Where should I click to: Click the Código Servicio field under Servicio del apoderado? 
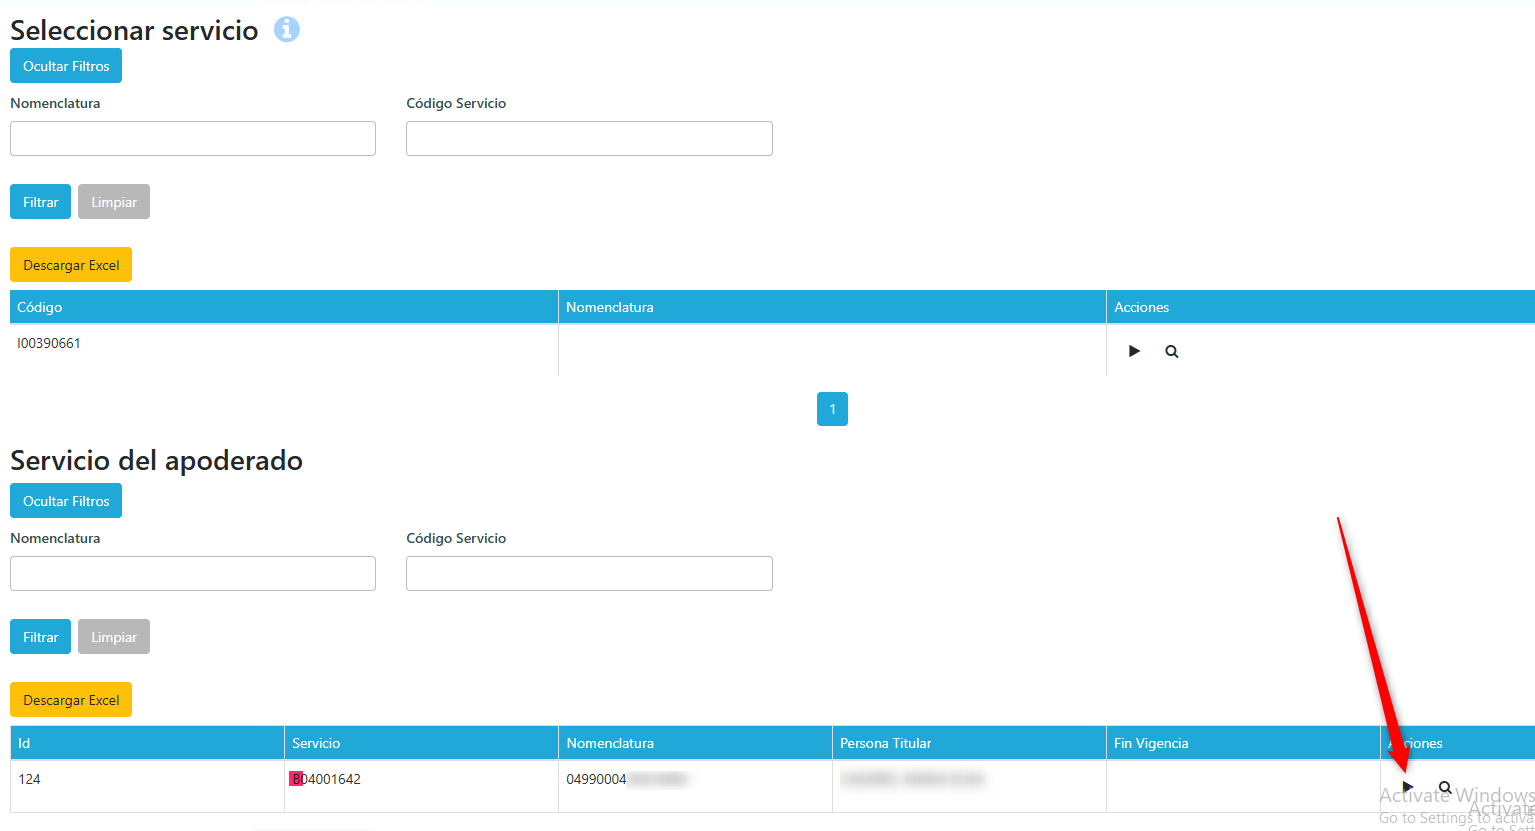589,573
